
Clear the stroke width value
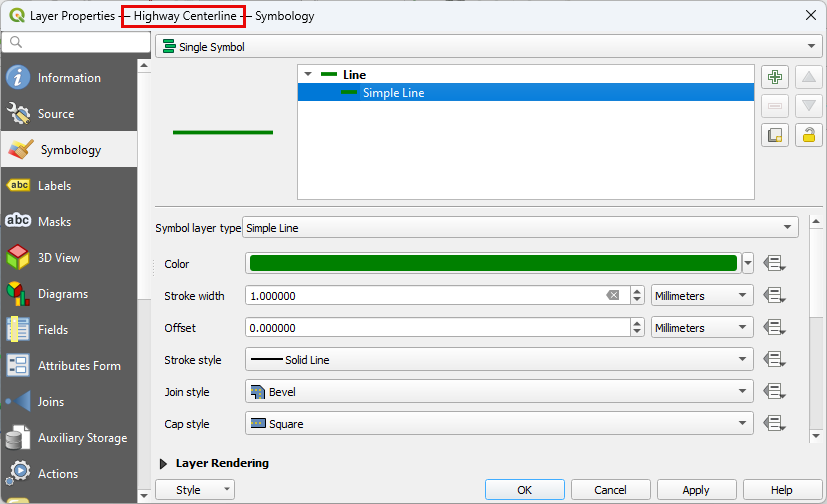[x=612, y=296]
